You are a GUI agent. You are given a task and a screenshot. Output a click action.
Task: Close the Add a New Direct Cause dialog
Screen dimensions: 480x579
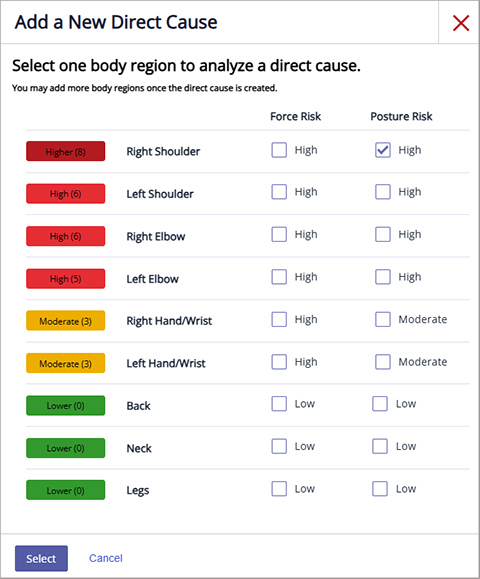tap(461, 23)
